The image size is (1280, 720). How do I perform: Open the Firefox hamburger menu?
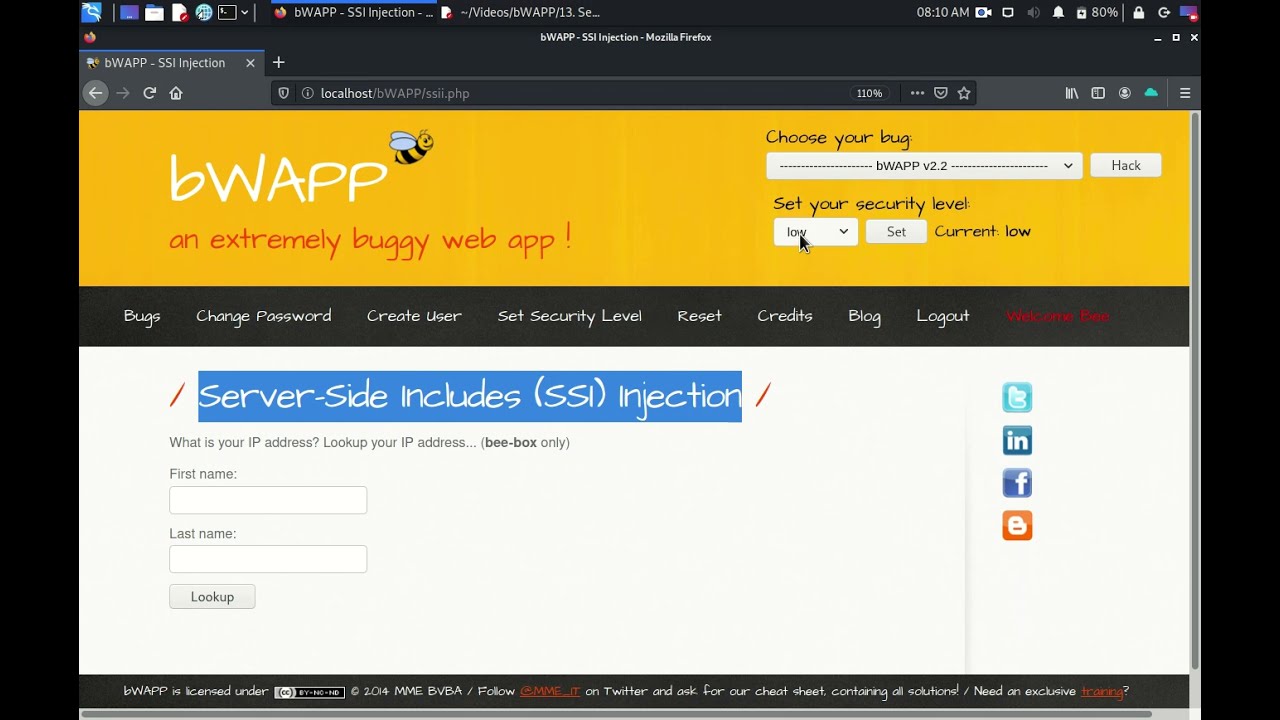(1185, 93)
